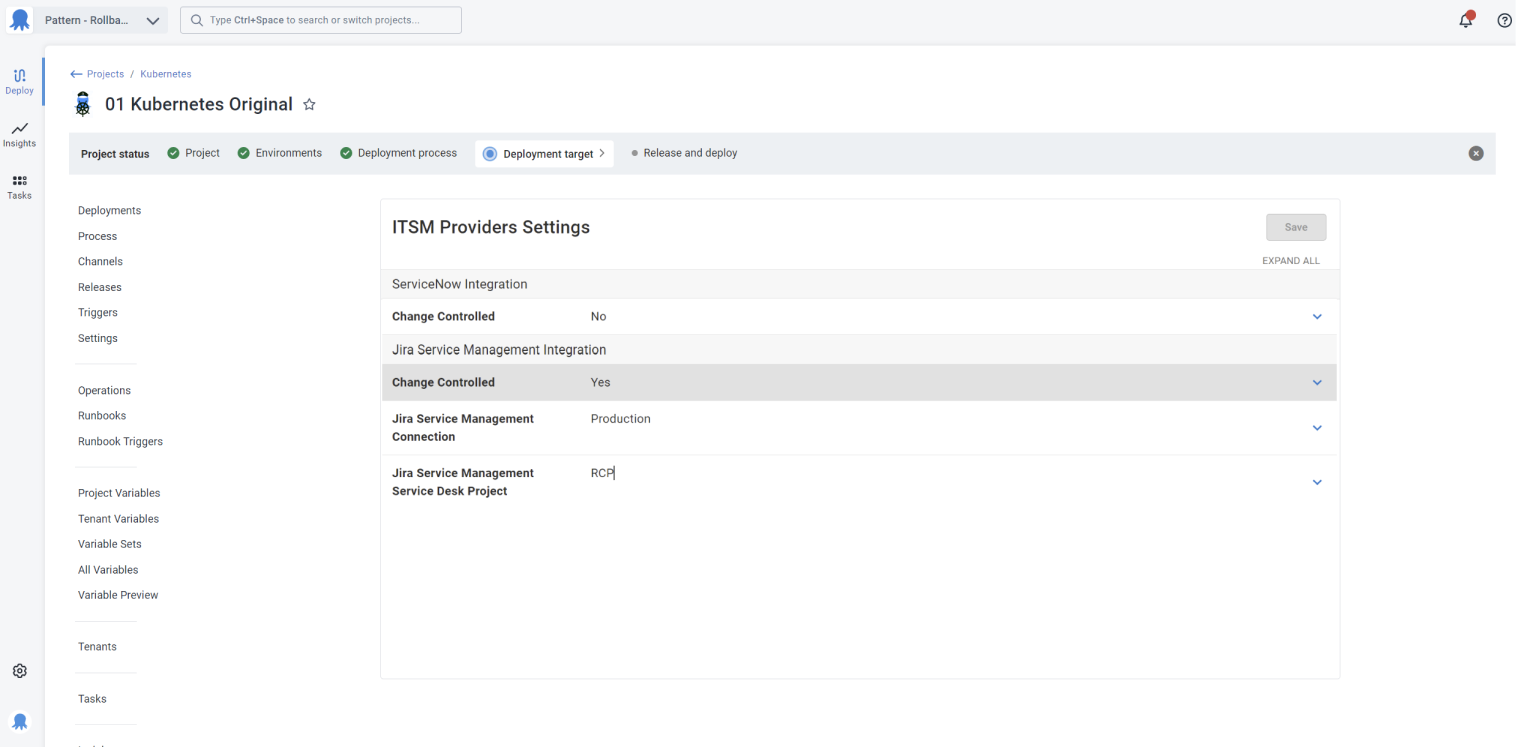Click the back arrow beside Projects breadcrumb
Image resolution: width=1516 pixels, height=747 pixels.
pyautogui.click(x=75, y=73)
